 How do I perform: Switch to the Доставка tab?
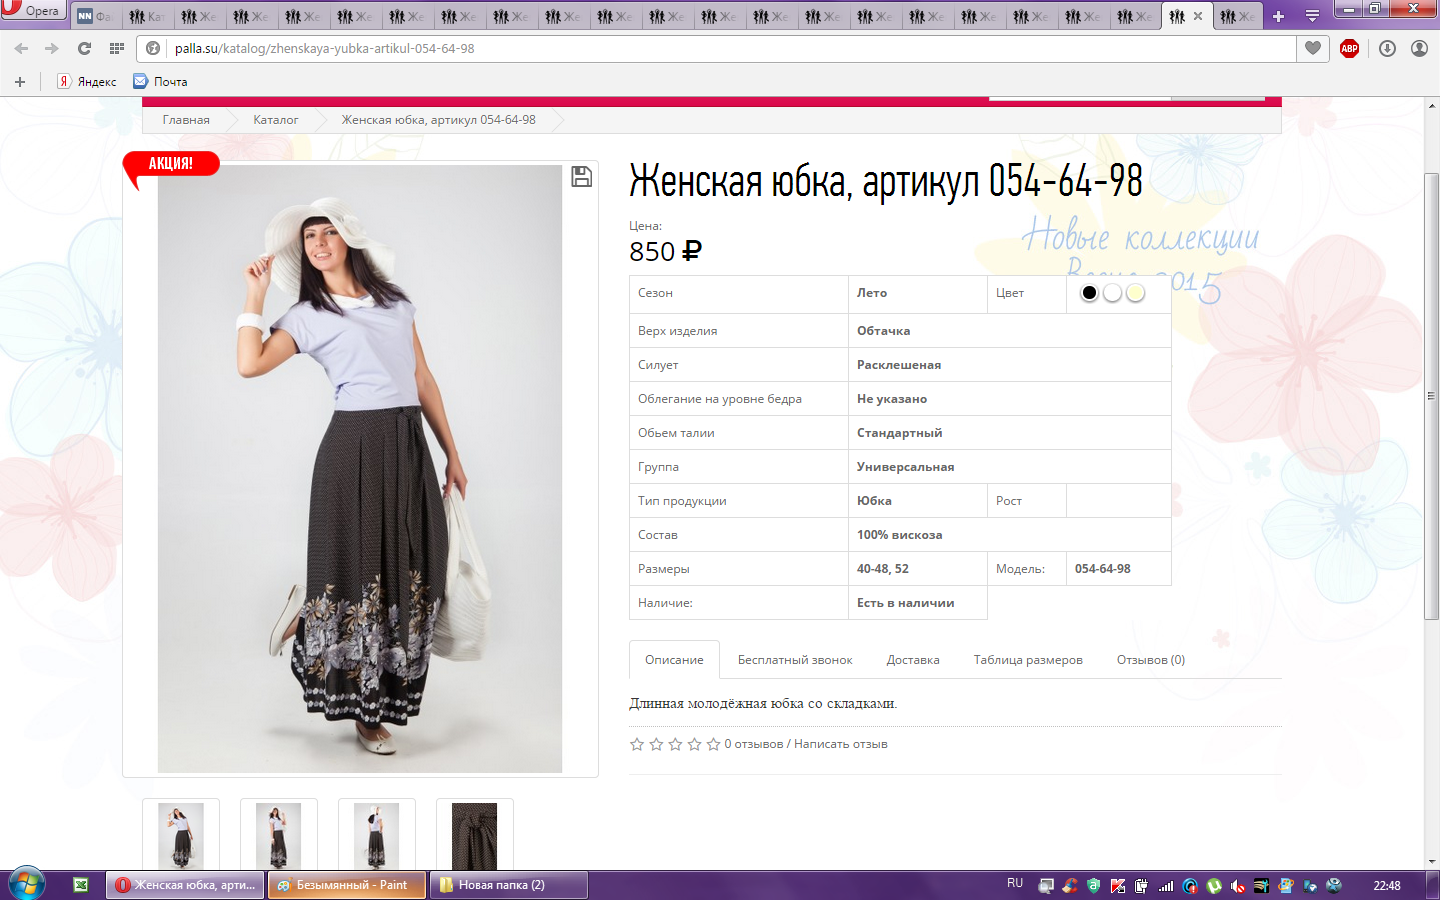point(912,660)
